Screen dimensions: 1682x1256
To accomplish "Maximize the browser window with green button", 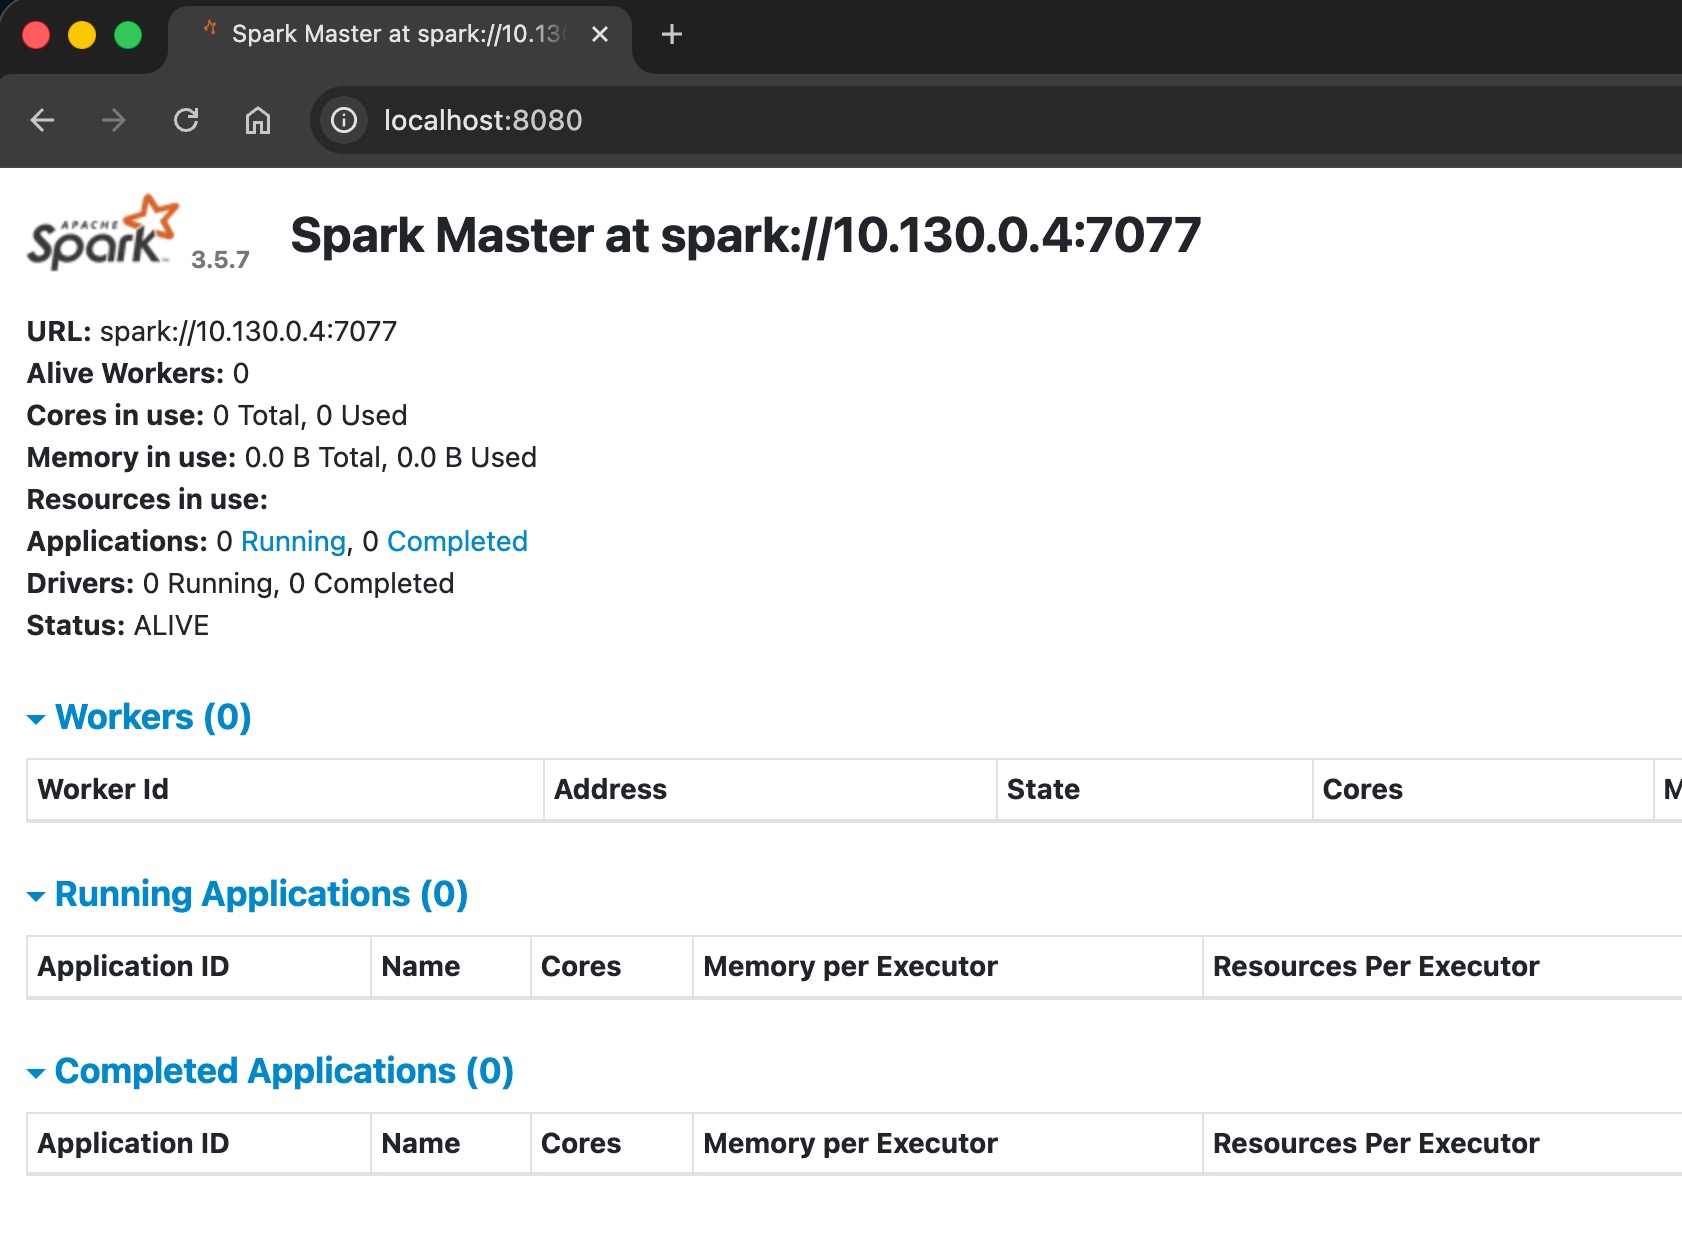I will click(128, 35).
